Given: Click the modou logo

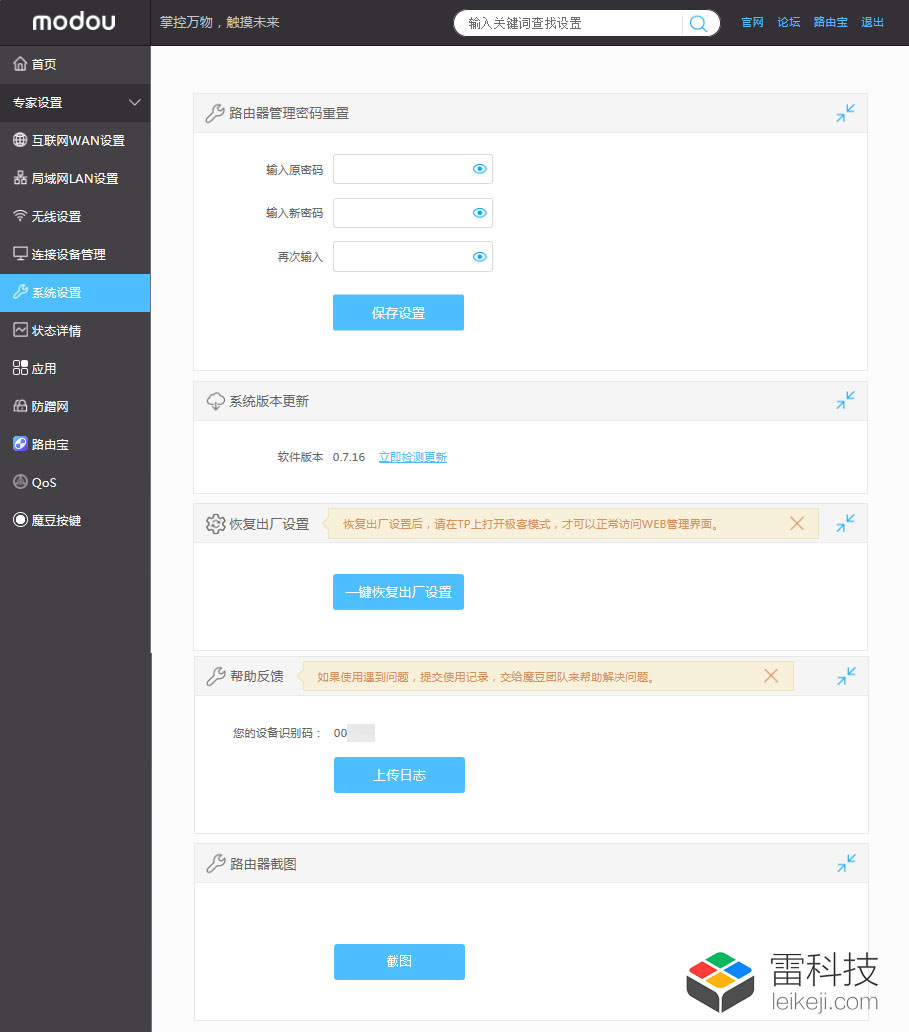Looking at the screenshot, I should (x=74, y=22).
